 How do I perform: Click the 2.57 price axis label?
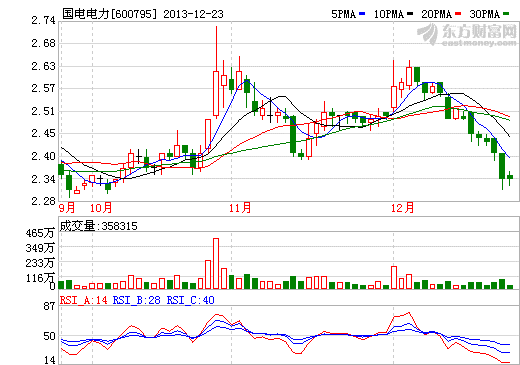point(43,88)
